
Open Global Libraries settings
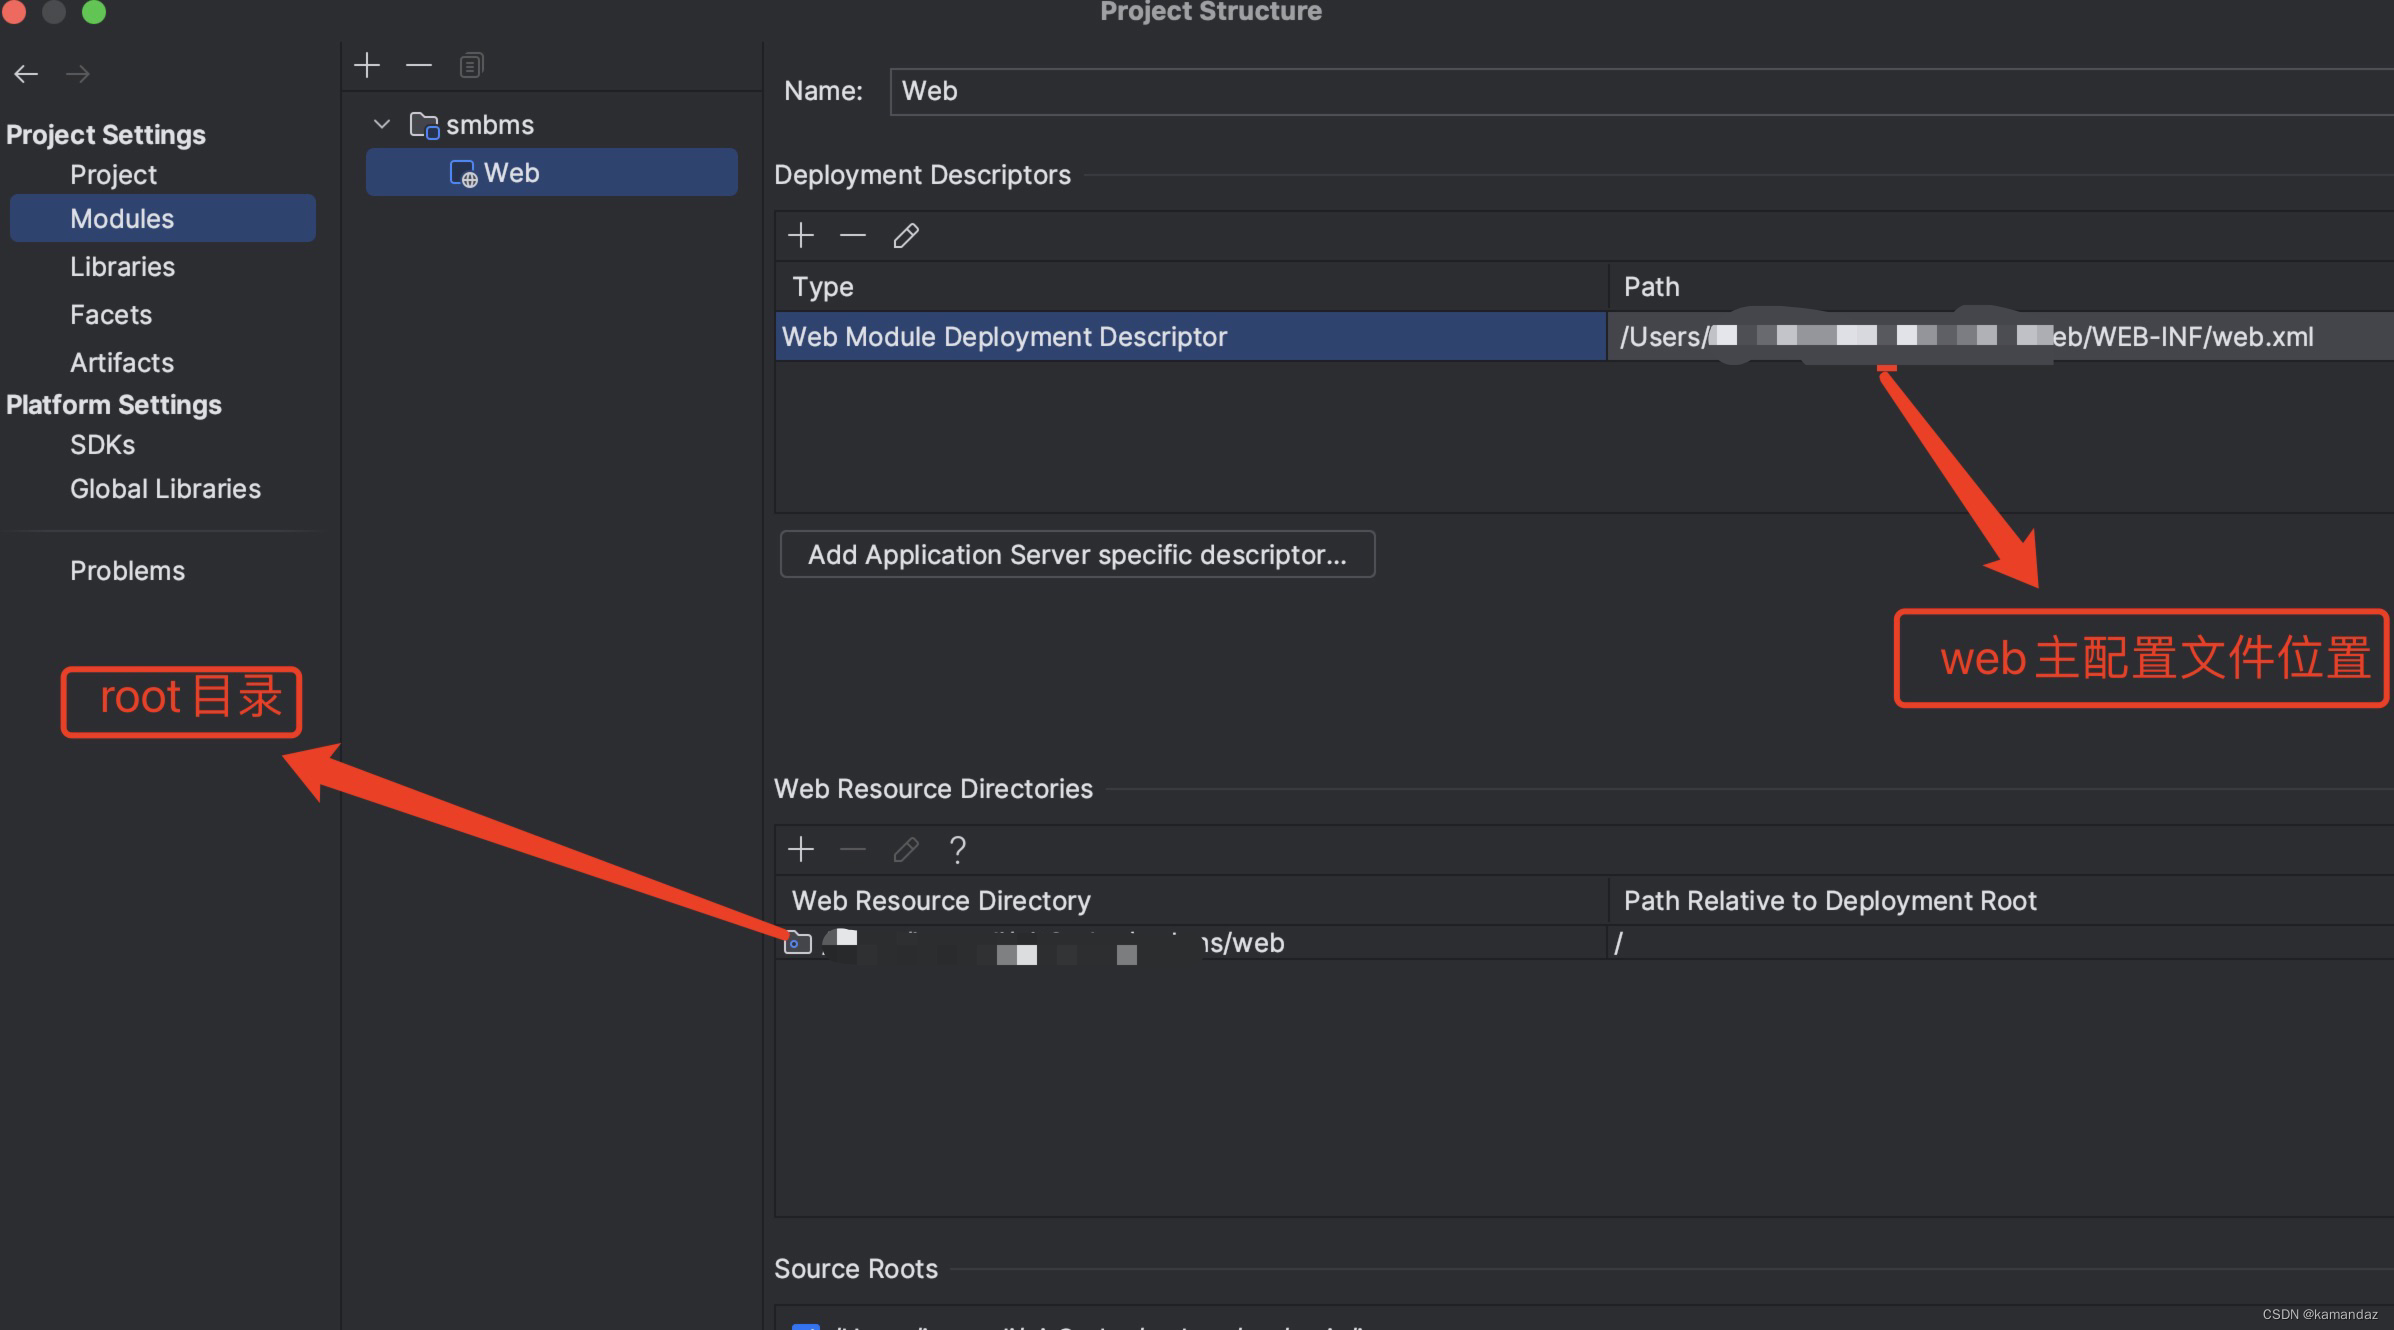pyautogui.click(x=165, y=489)
